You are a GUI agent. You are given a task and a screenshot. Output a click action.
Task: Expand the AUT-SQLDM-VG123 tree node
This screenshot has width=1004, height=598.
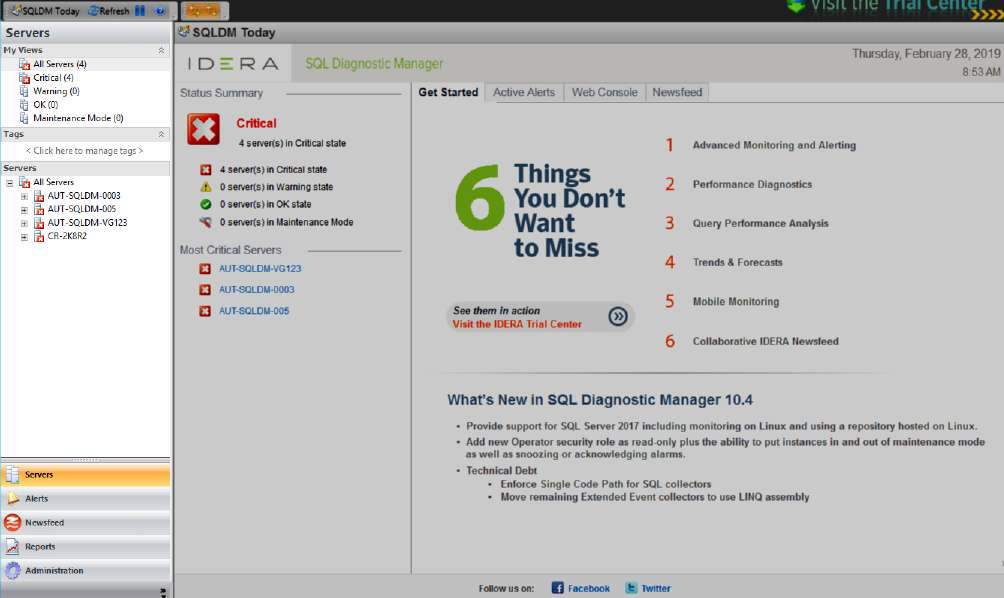tap(24, 223)
